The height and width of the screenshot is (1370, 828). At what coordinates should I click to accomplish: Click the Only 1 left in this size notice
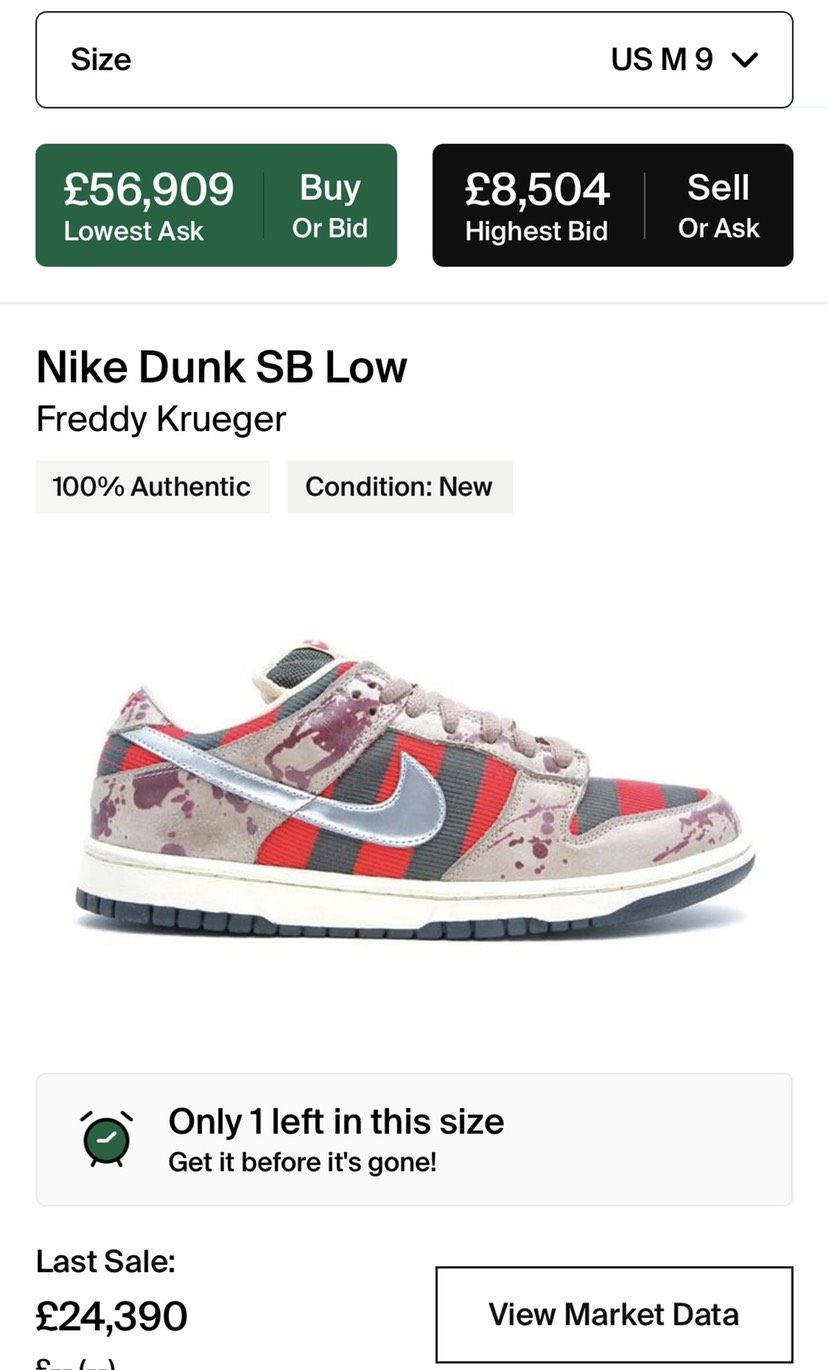coord(414,1139)
